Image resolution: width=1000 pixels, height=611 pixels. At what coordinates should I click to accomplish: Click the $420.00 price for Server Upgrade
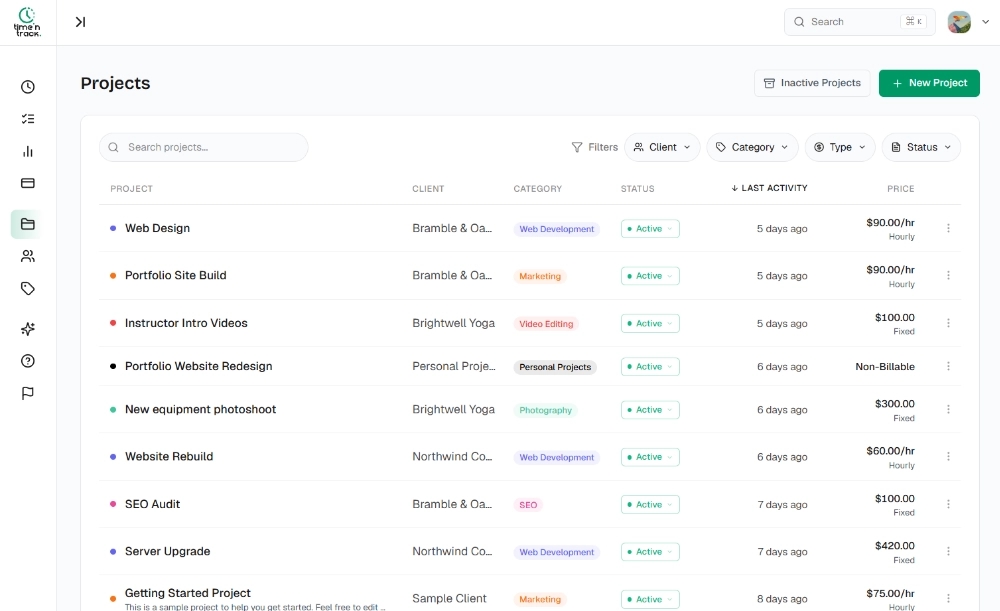coord(894,546)
